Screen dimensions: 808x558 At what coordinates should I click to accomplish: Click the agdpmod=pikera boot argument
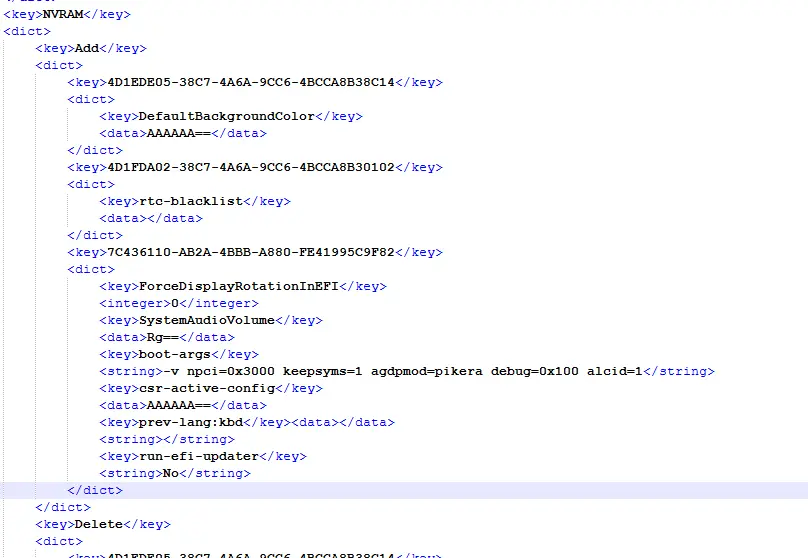pyautogui.click(x=427, y=371)
